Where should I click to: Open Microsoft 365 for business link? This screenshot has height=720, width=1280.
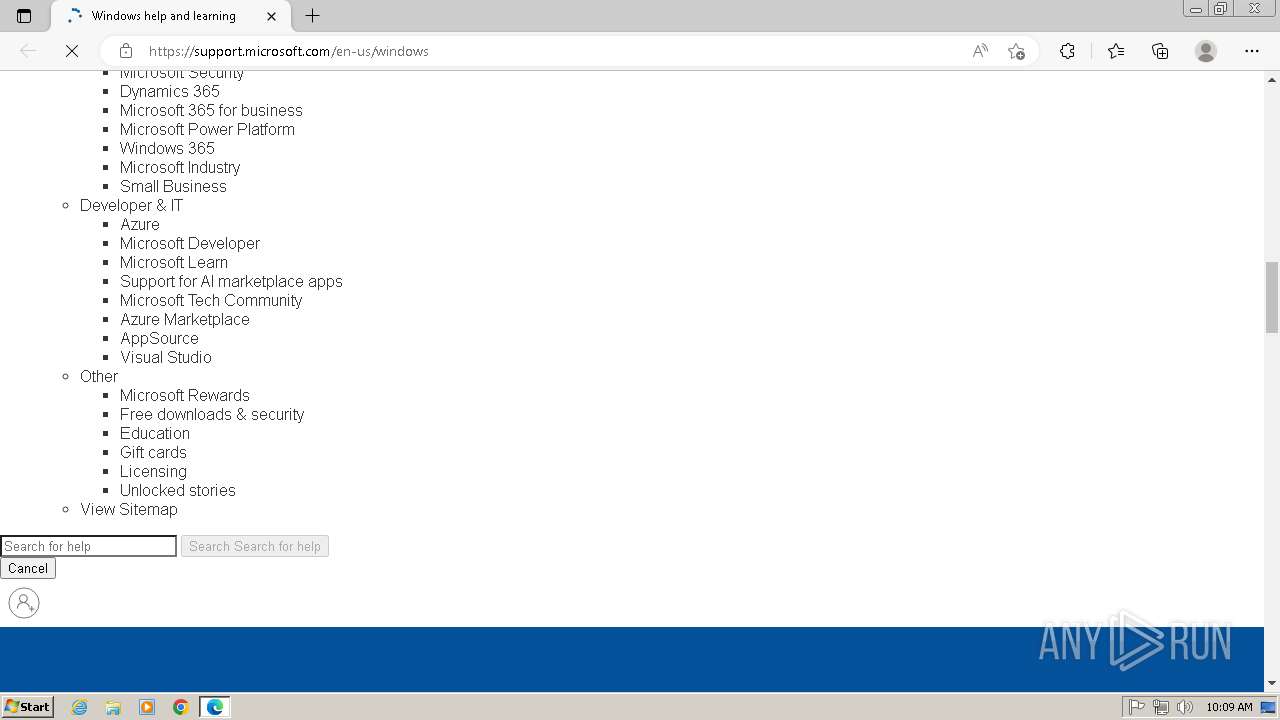(211, 110)
